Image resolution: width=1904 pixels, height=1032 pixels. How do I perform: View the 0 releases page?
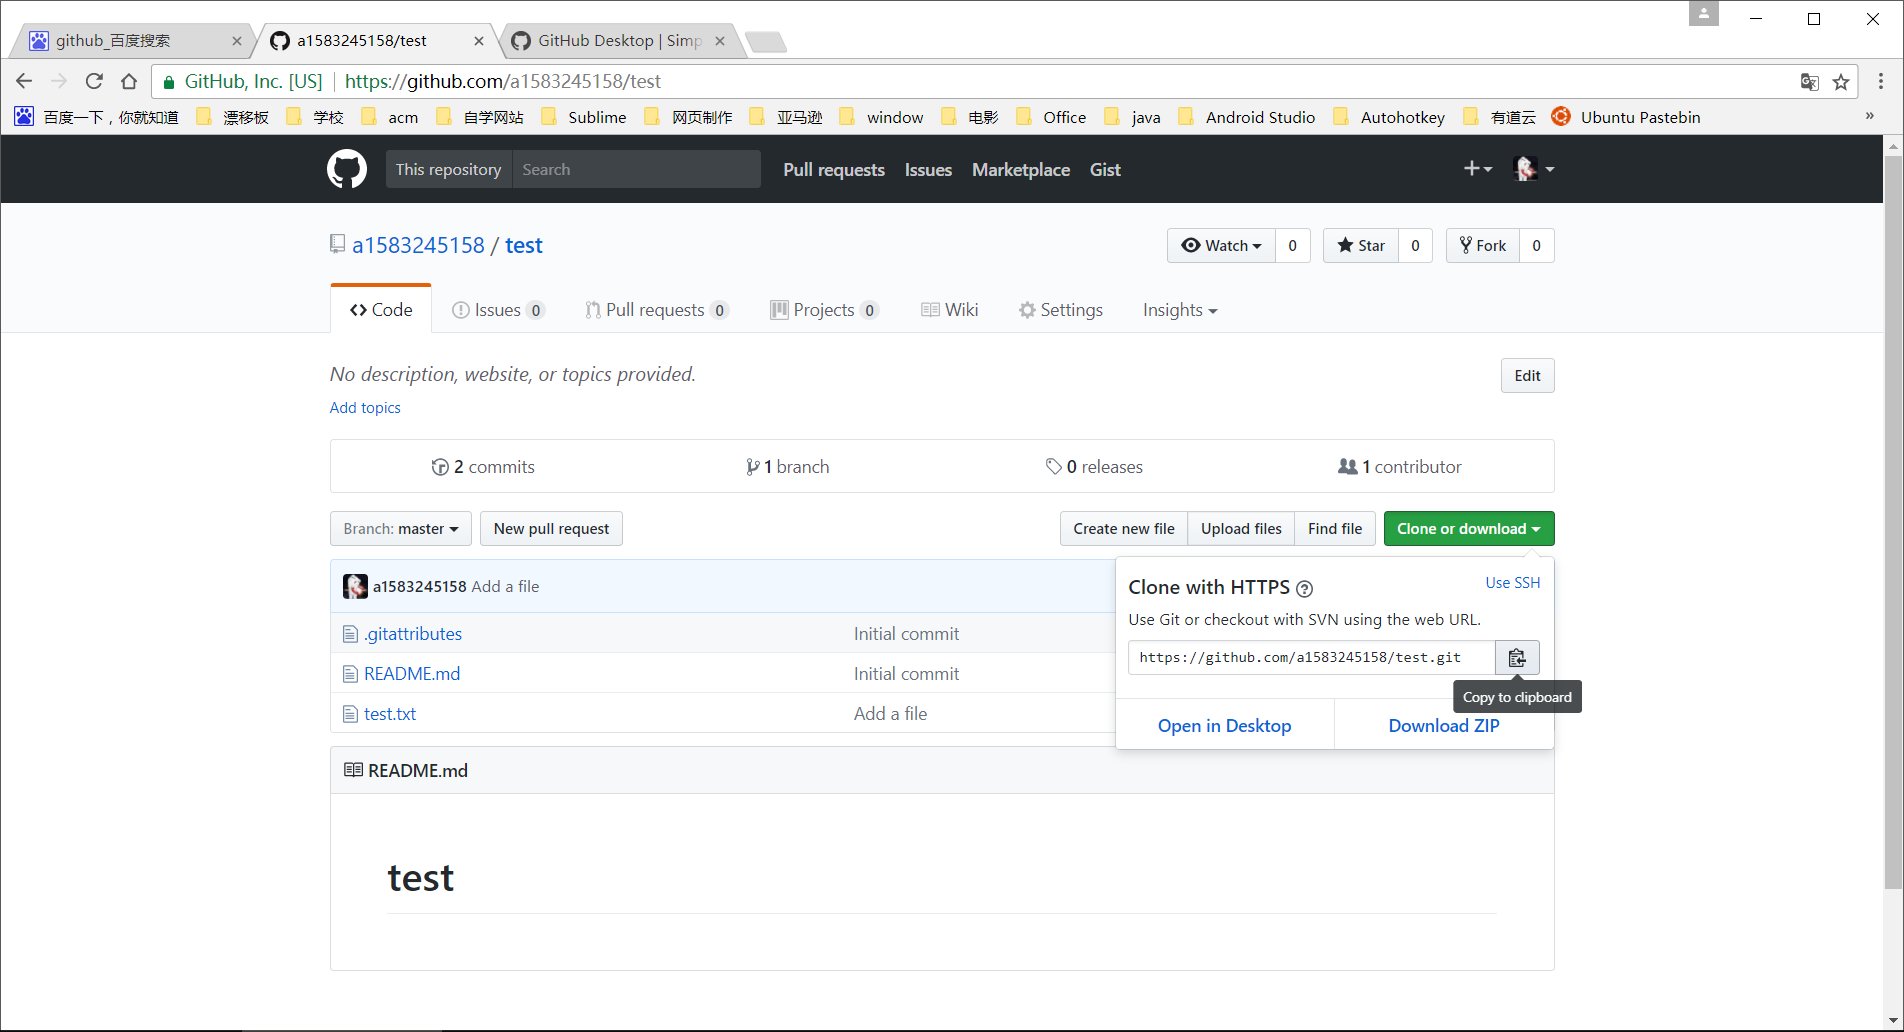[x=1094, y=467]
